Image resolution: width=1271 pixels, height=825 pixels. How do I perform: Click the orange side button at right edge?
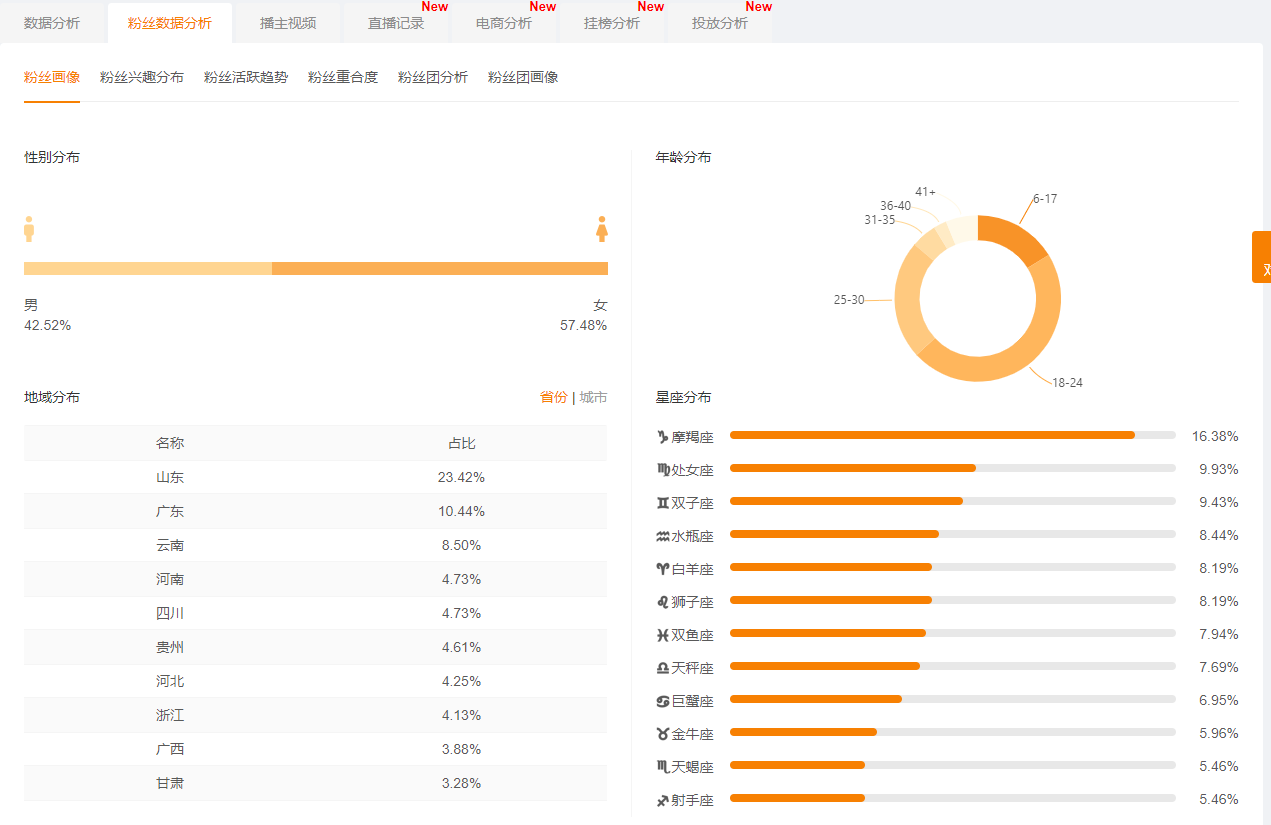[1262, 257]
